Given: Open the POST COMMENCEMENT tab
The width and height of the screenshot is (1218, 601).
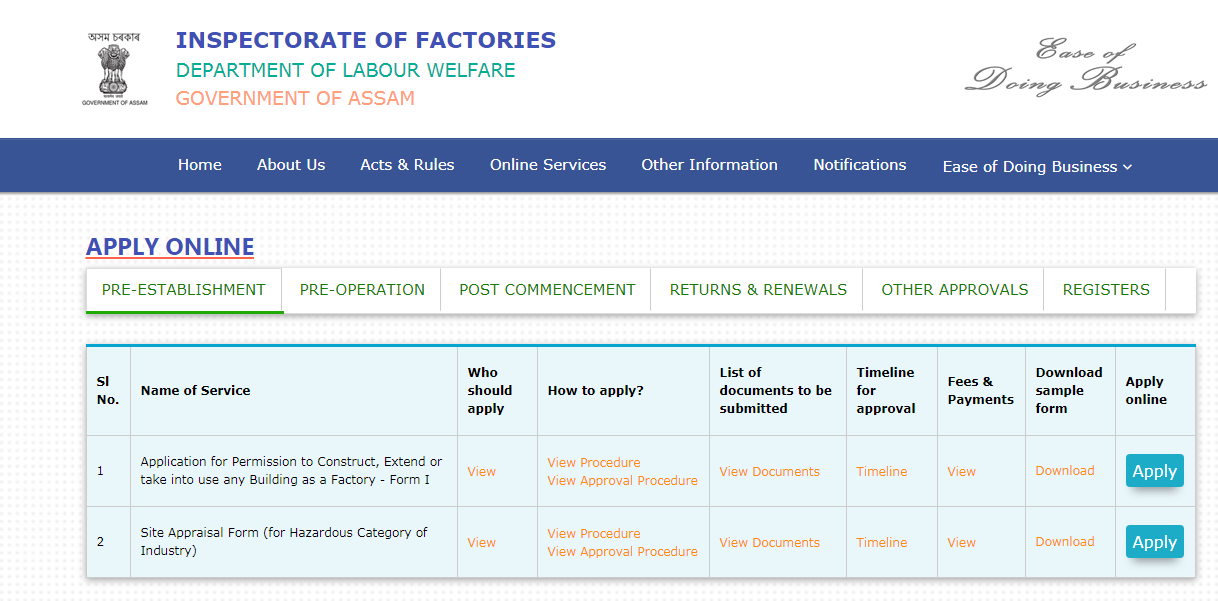Looking at the screenshot, I should pyautogui.click(x=546, y=289).
